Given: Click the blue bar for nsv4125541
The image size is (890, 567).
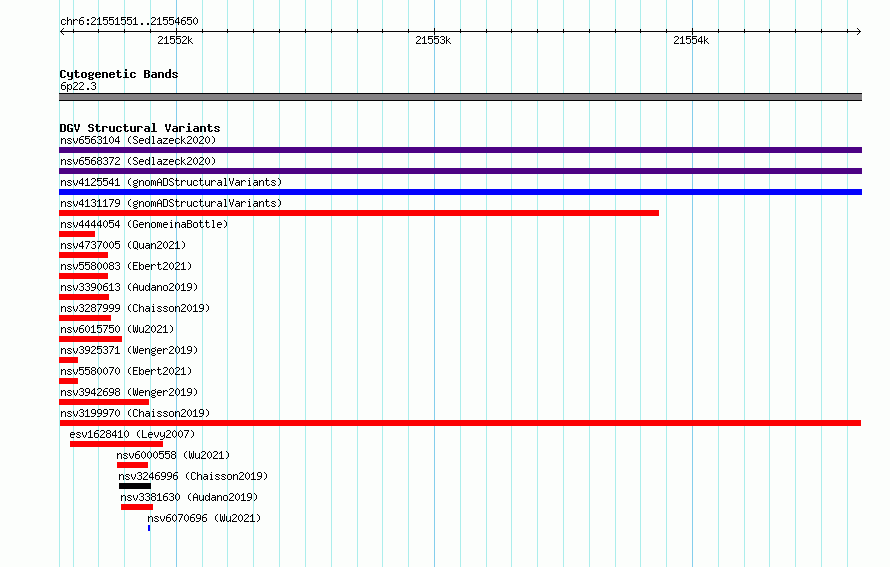Looking at the screenshot, I should 460,192.
